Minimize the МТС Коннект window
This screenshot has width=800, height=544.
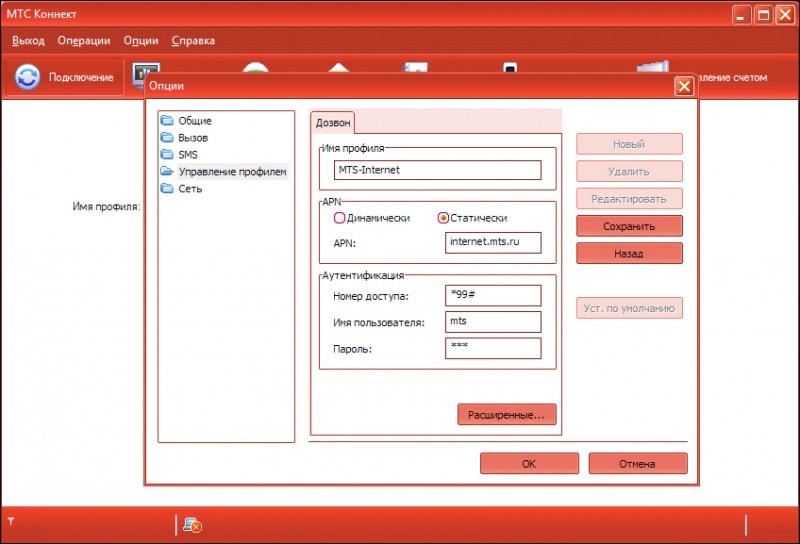click(x=741, y=15)
